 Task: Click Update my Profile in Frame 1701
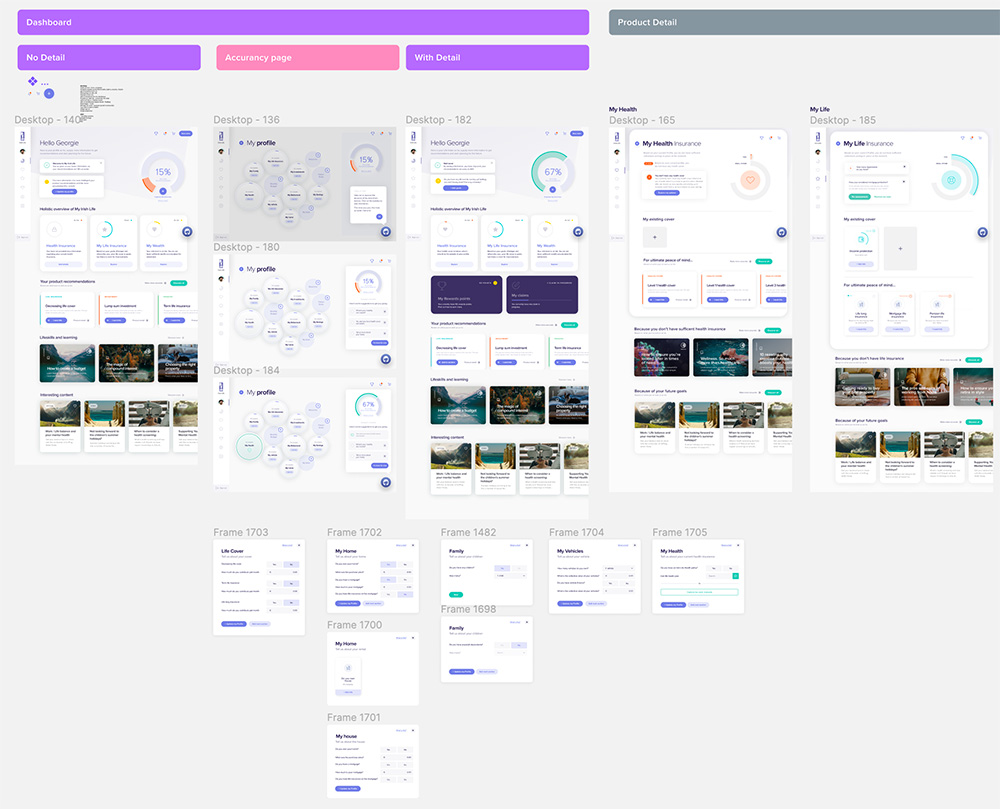click(x=349, y=788)
